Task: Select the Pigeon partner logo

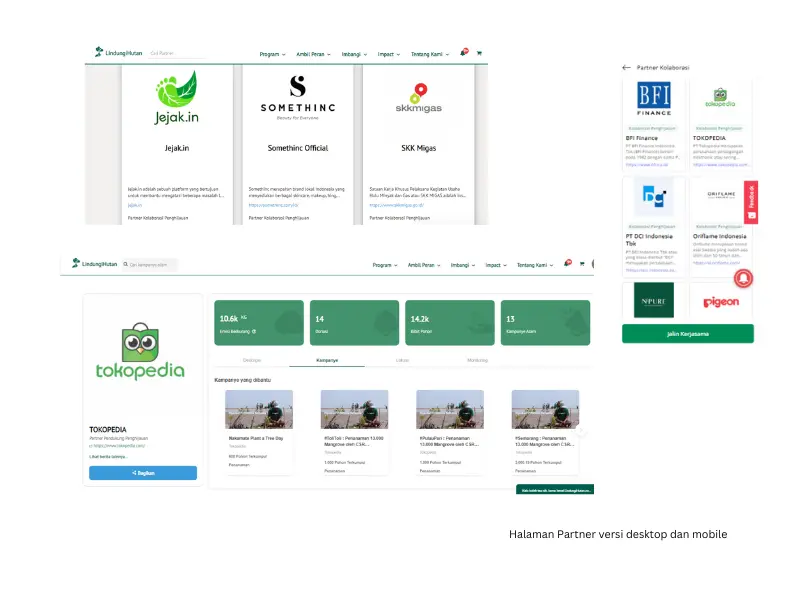Action: pyautogui.click(x=721, y=302)
